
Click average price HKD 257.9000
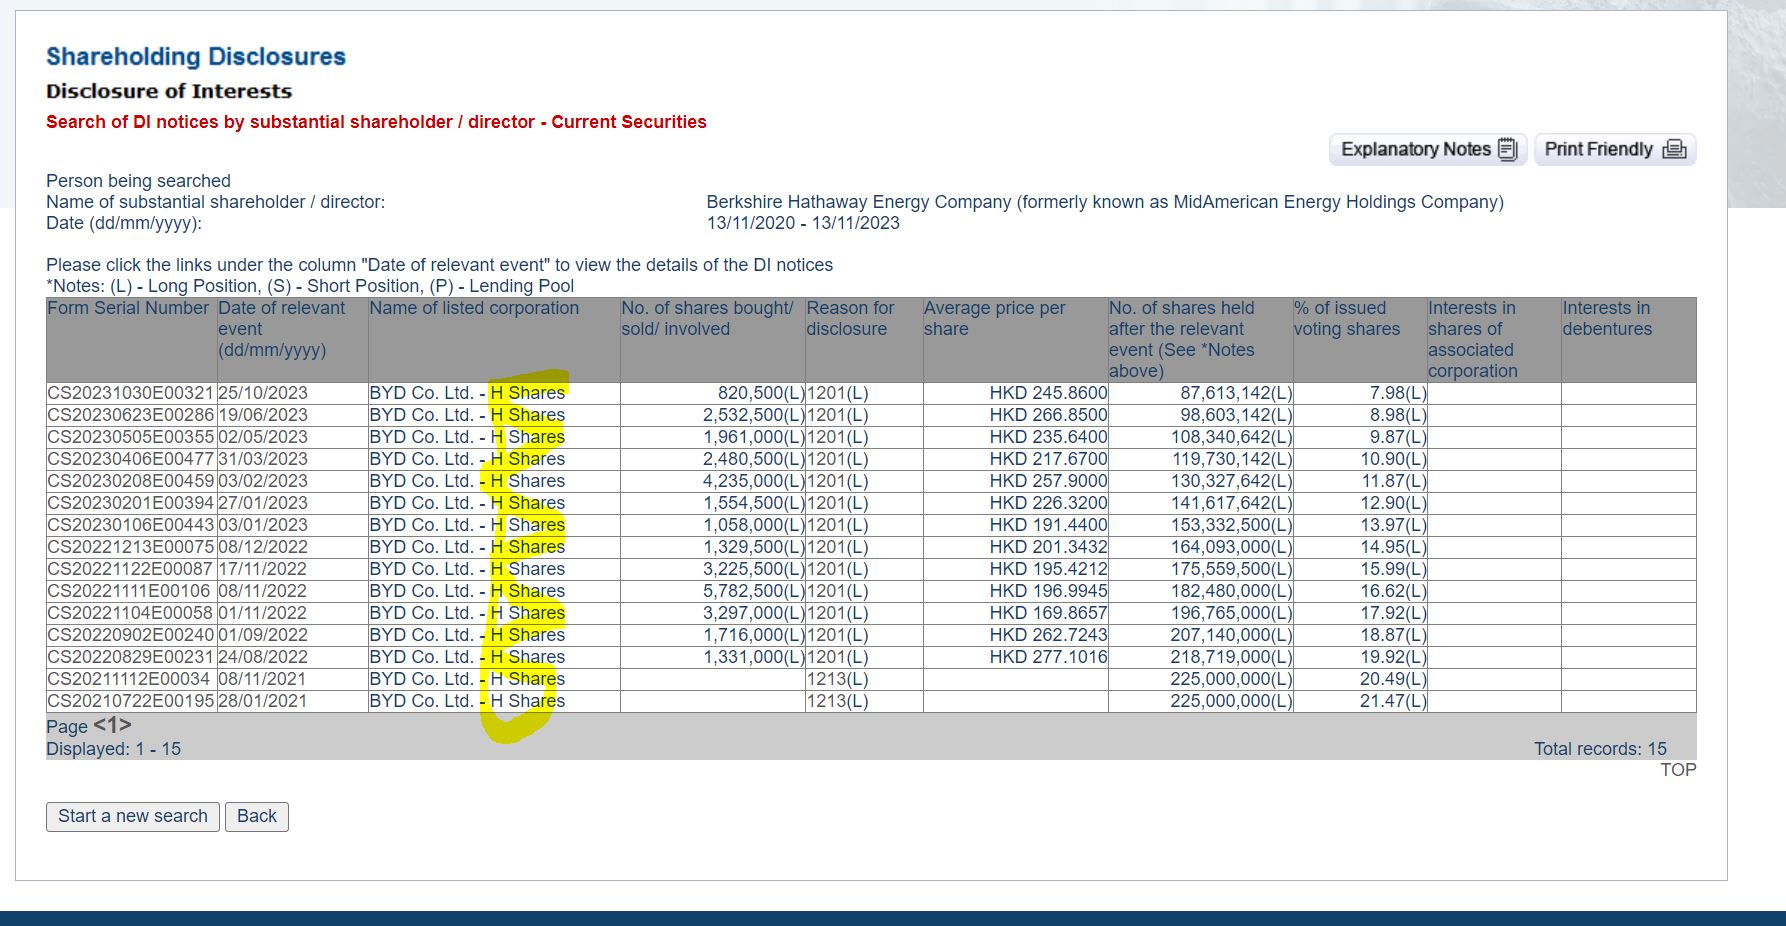pyautogui.click(x=1049, y=481)
